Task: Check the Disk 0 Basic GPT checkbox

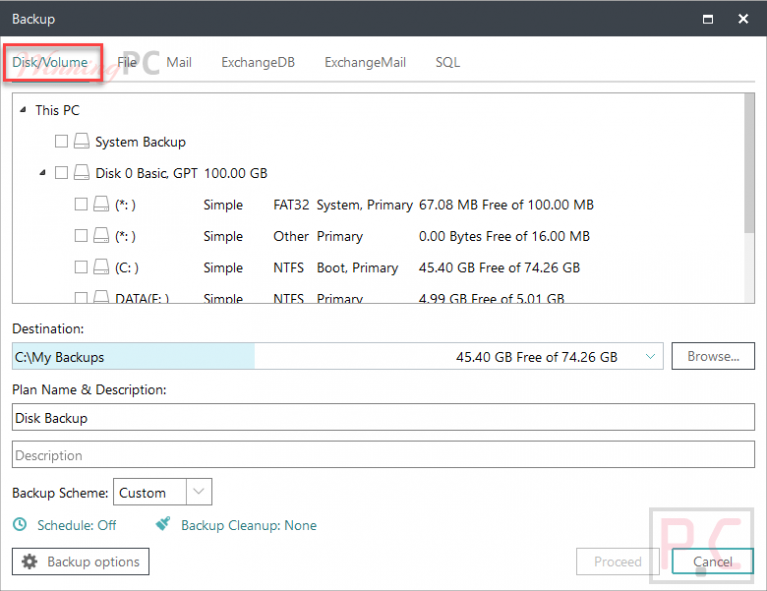Action: (61, 173)
